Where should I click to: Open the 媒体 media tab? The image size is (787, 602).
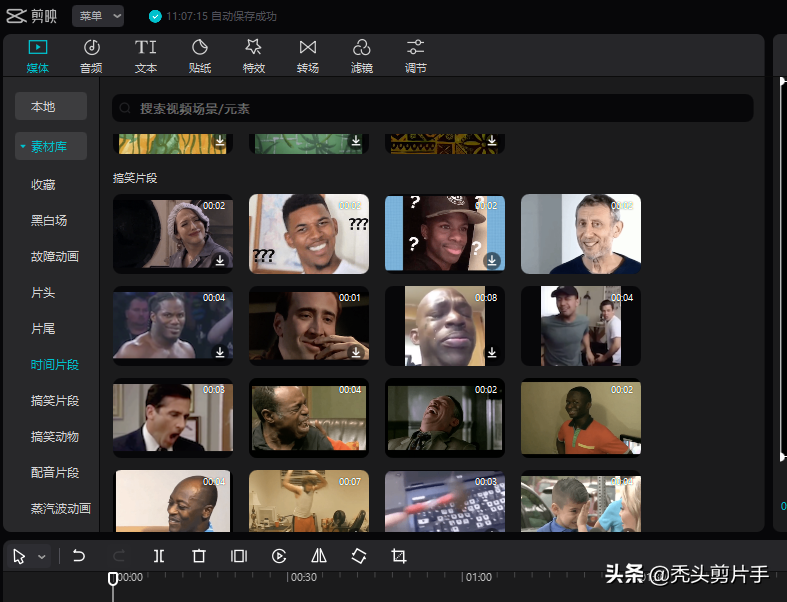[38, 56]
